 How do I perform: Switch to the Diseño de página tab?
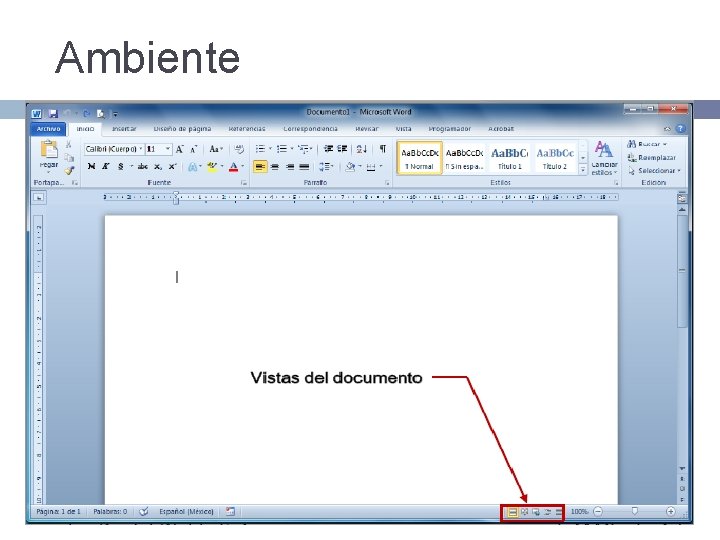click(x=182, y=129)
